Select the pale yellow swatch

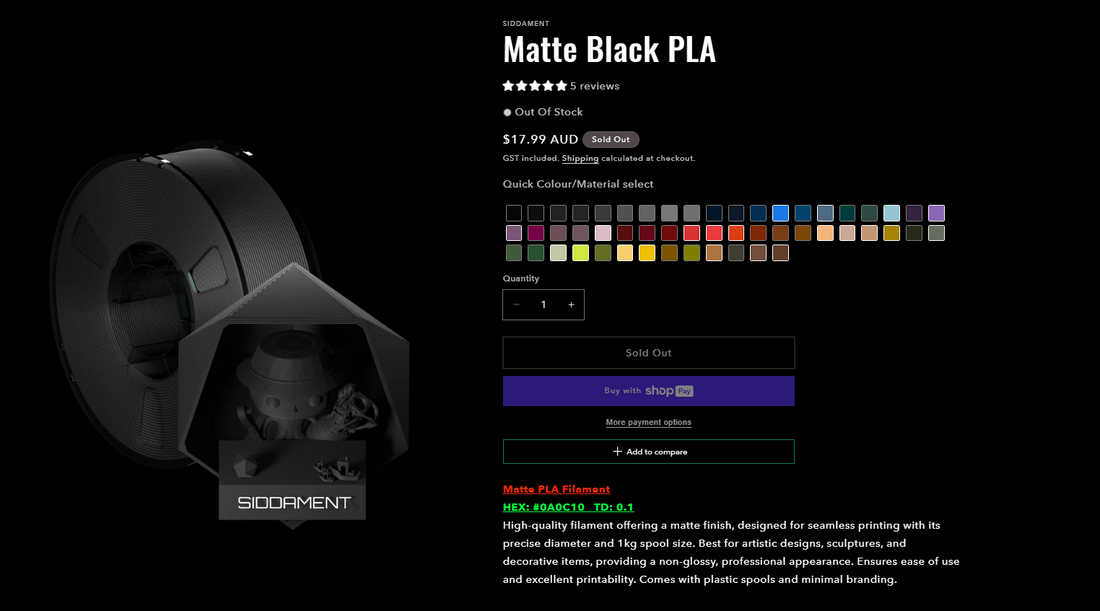click(x=624, y=253)
